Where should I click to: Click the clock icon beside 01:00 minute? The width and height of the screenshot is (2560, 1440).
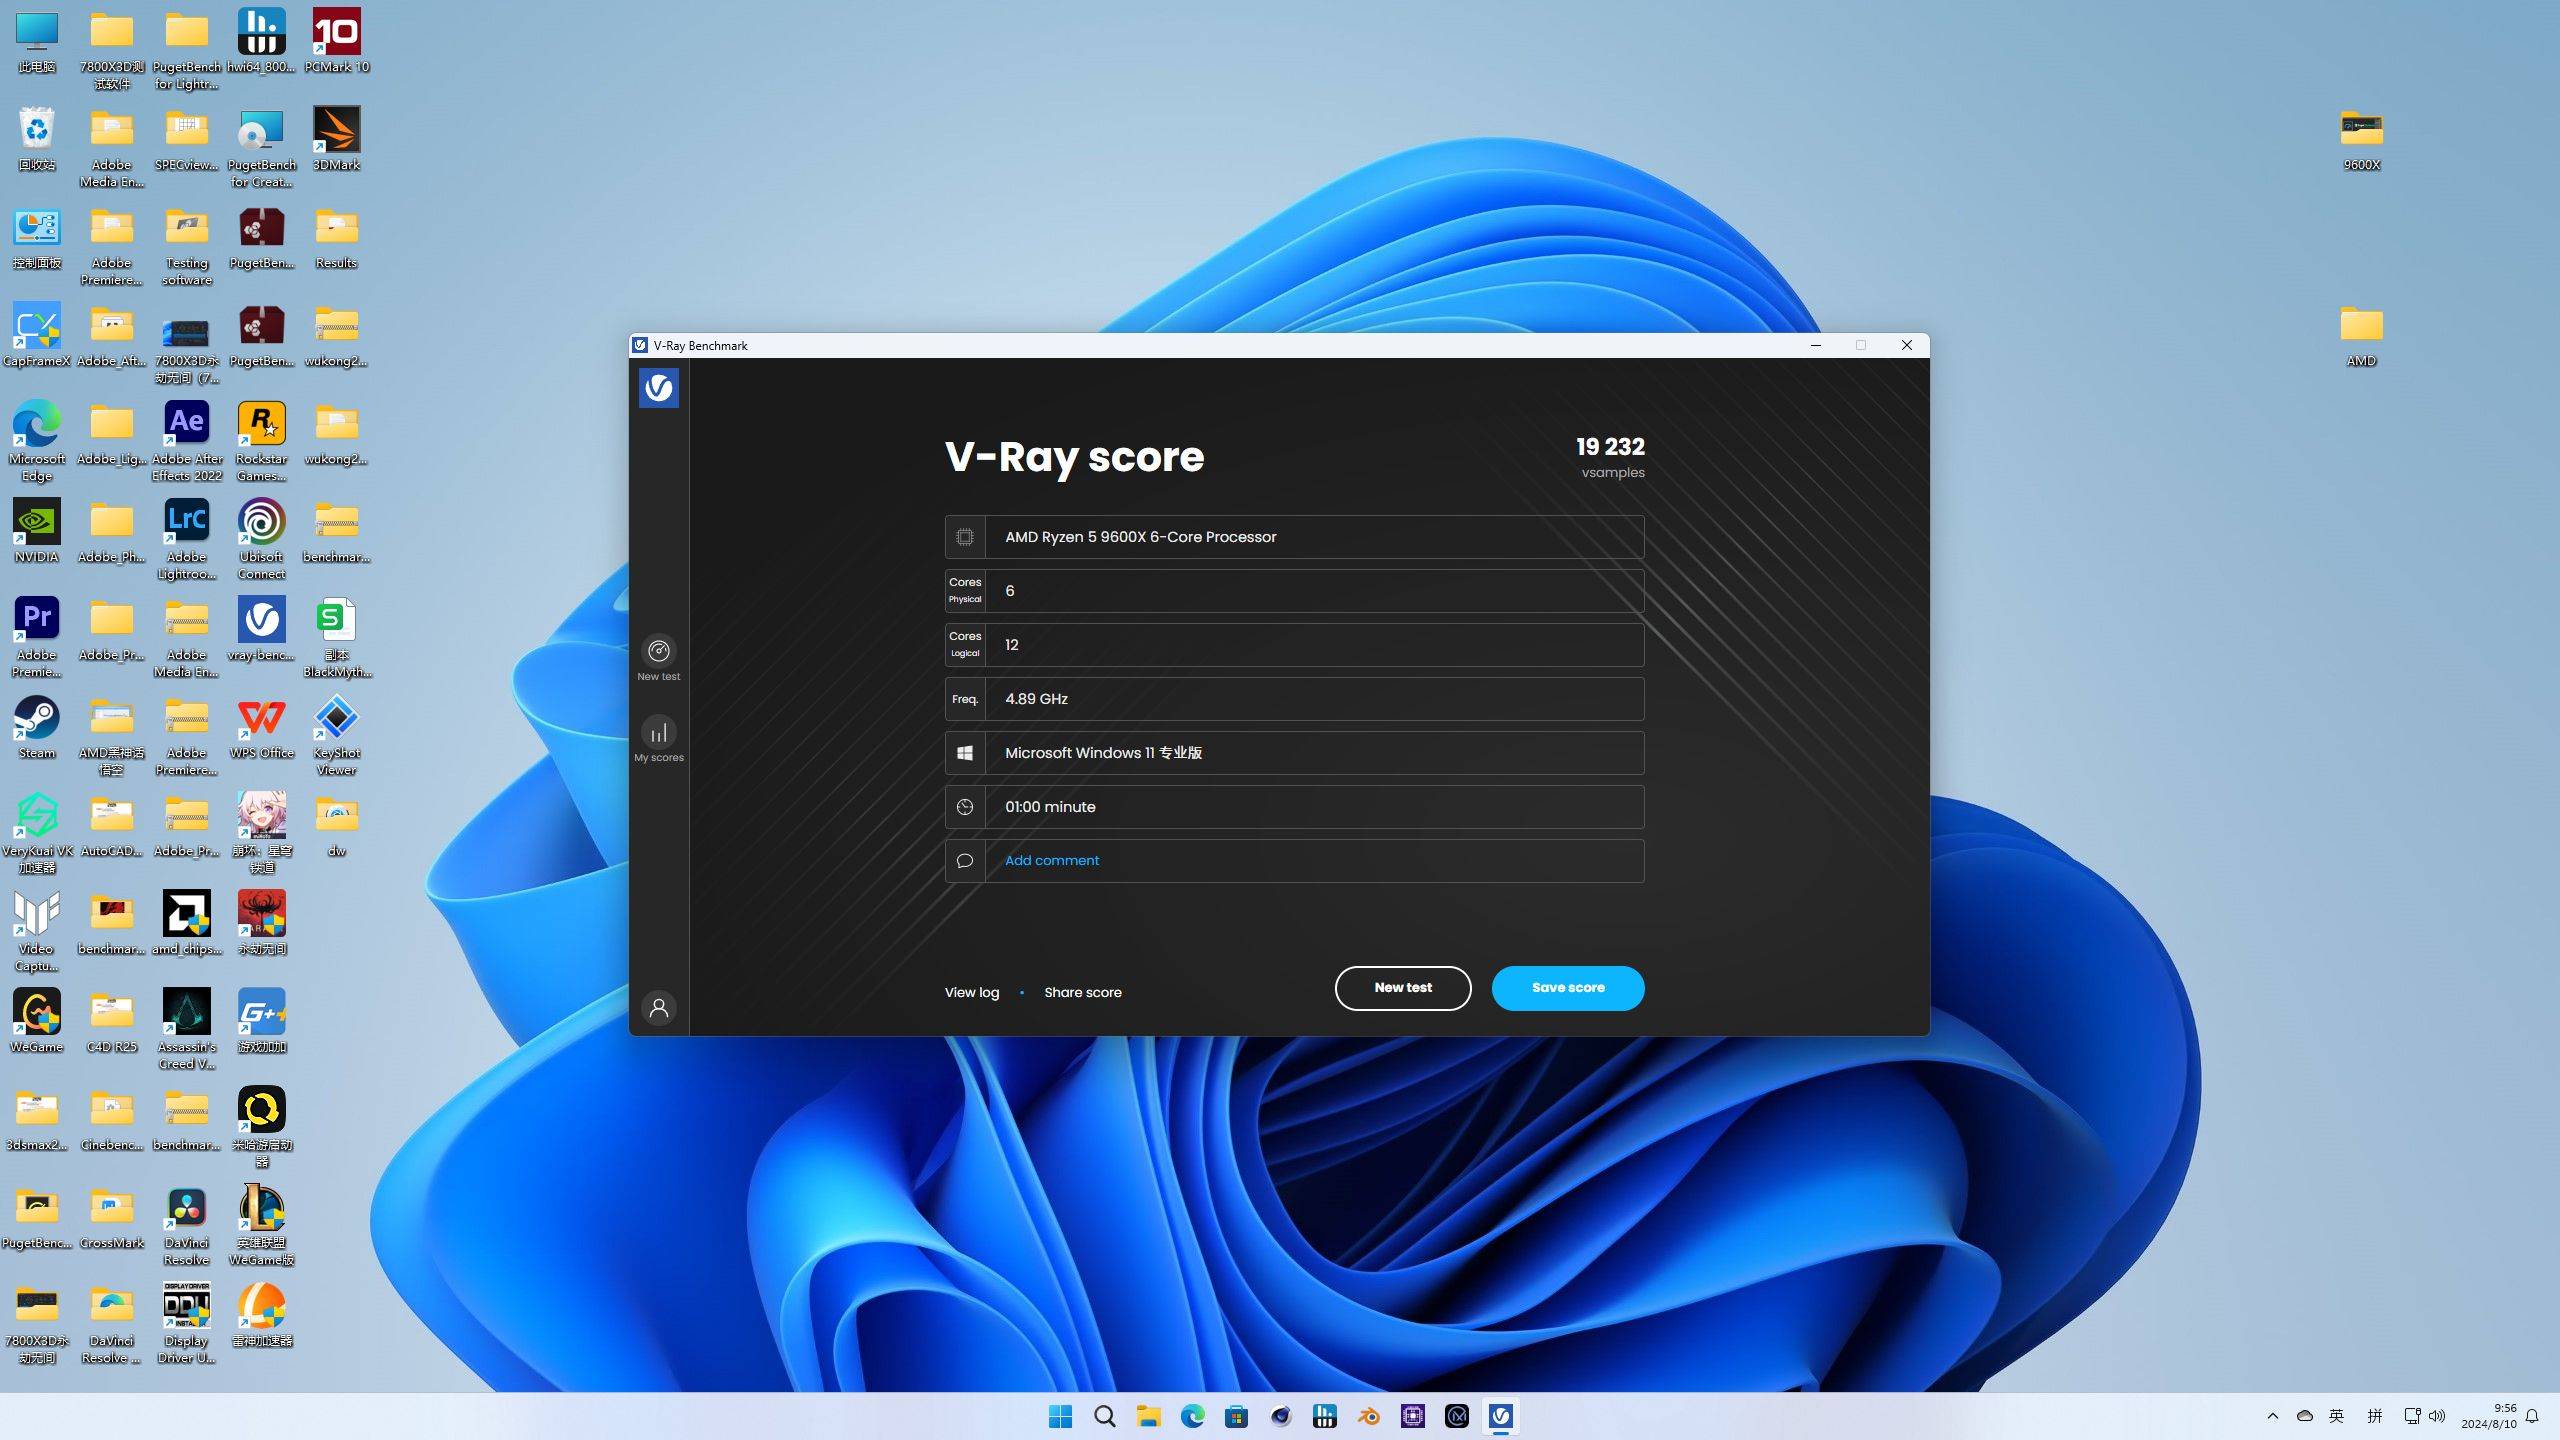(964, 807)
